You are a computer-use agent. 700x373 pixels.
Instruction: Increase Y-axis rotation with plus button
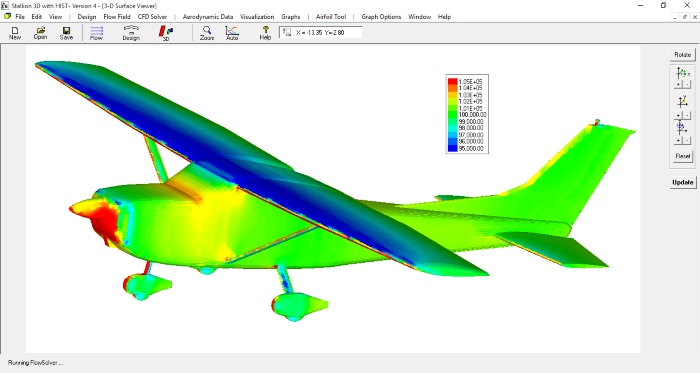pyautogui.click(x=678, y=115)
